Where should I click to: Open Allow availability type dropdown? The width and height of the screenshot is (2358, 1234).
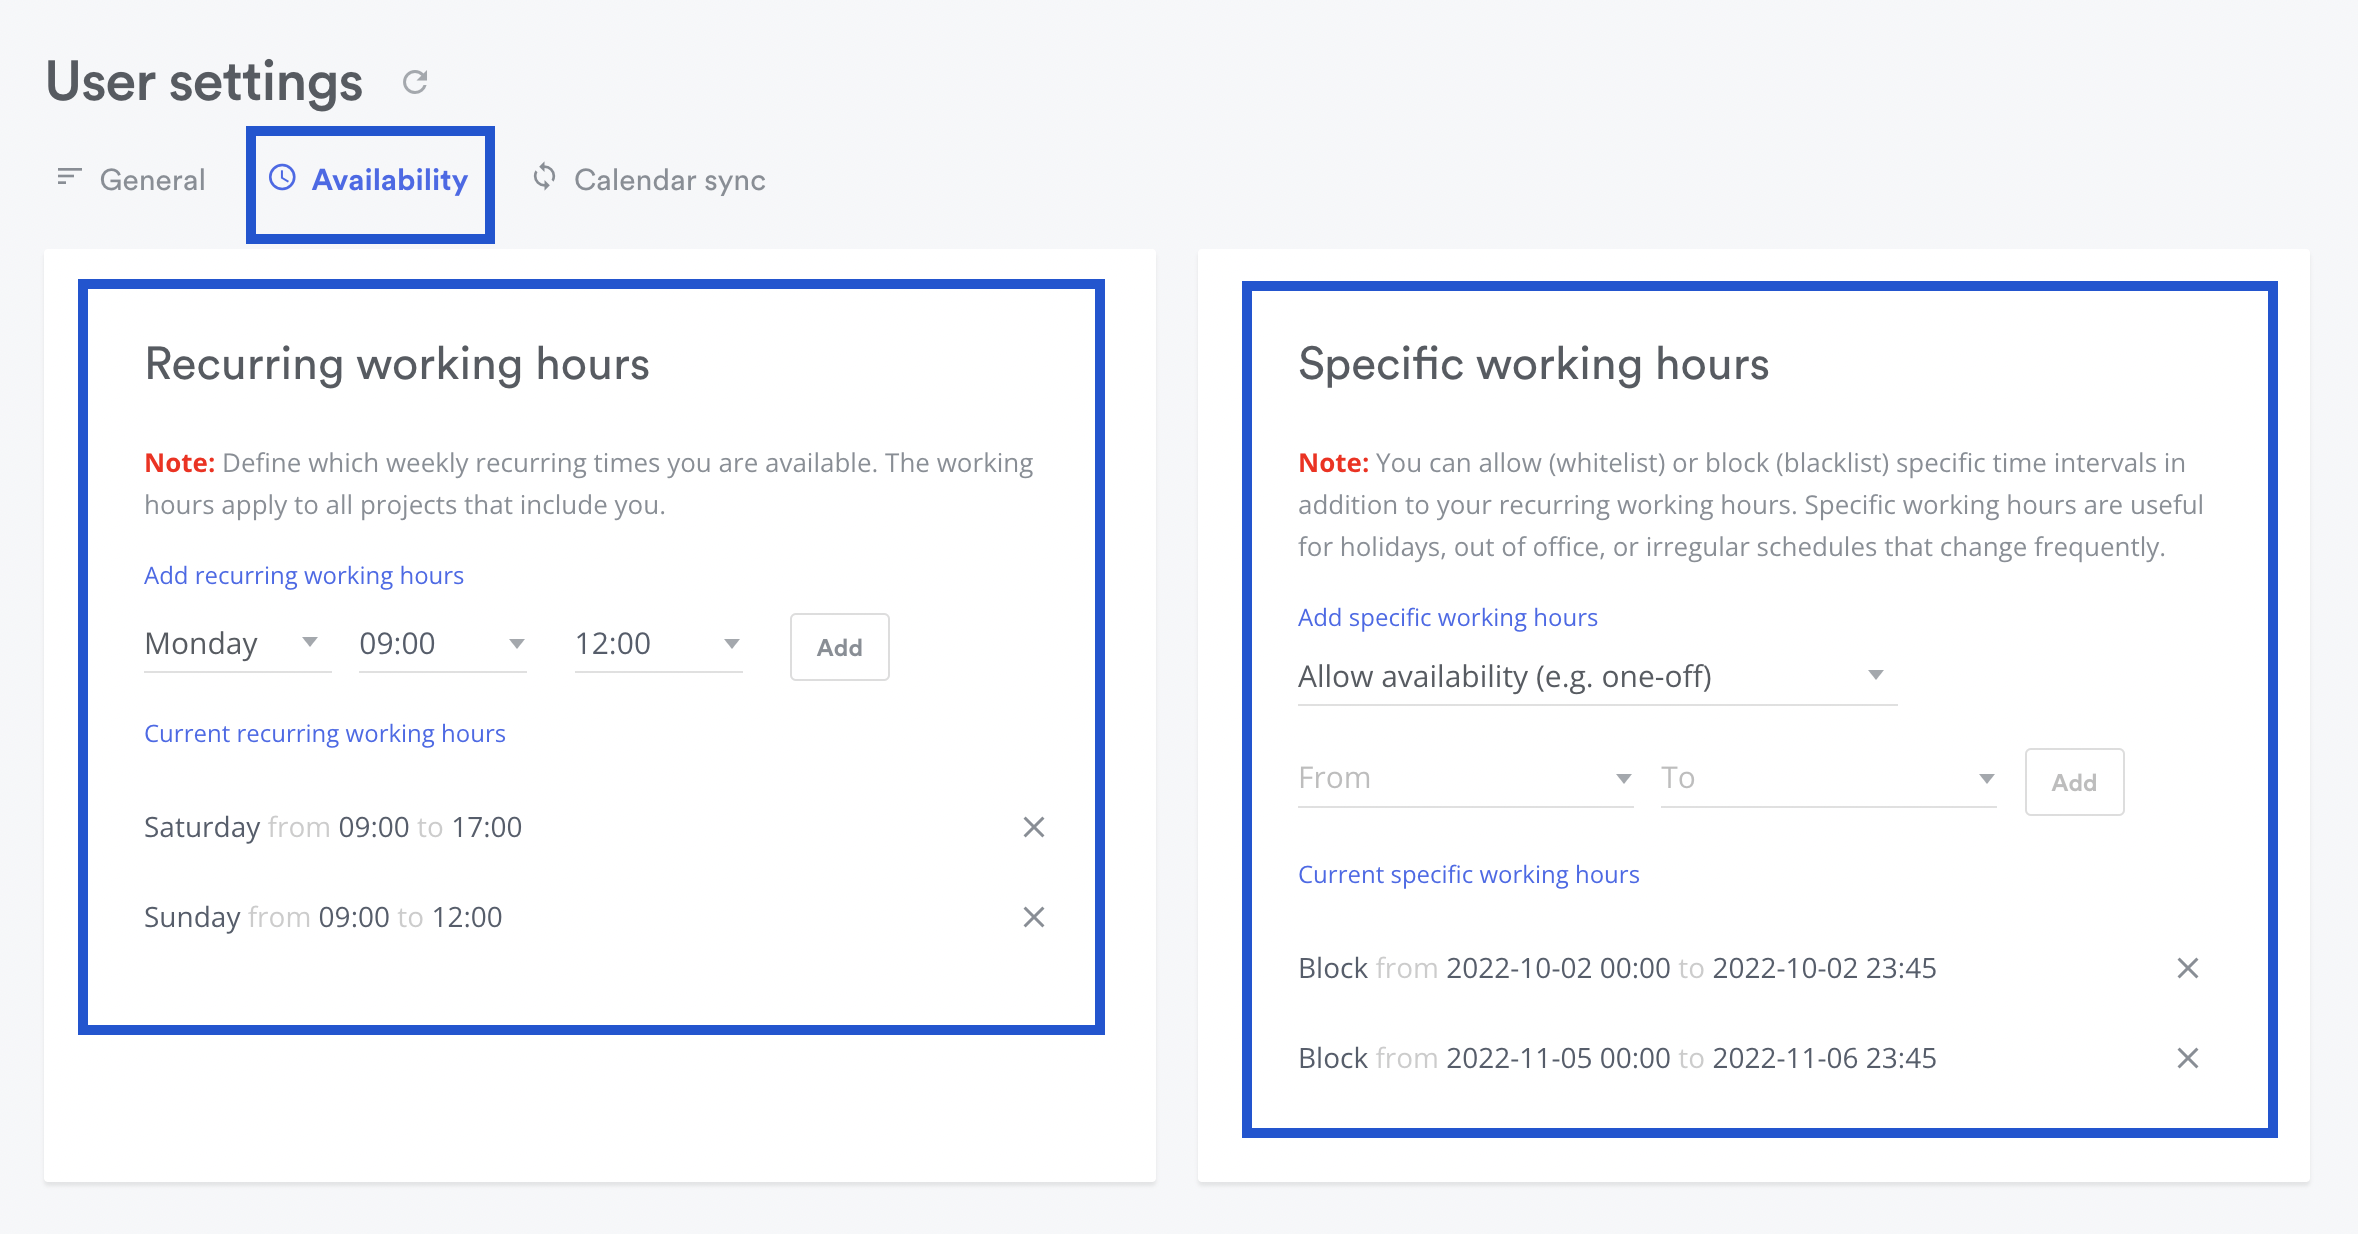coord(1596,677)
